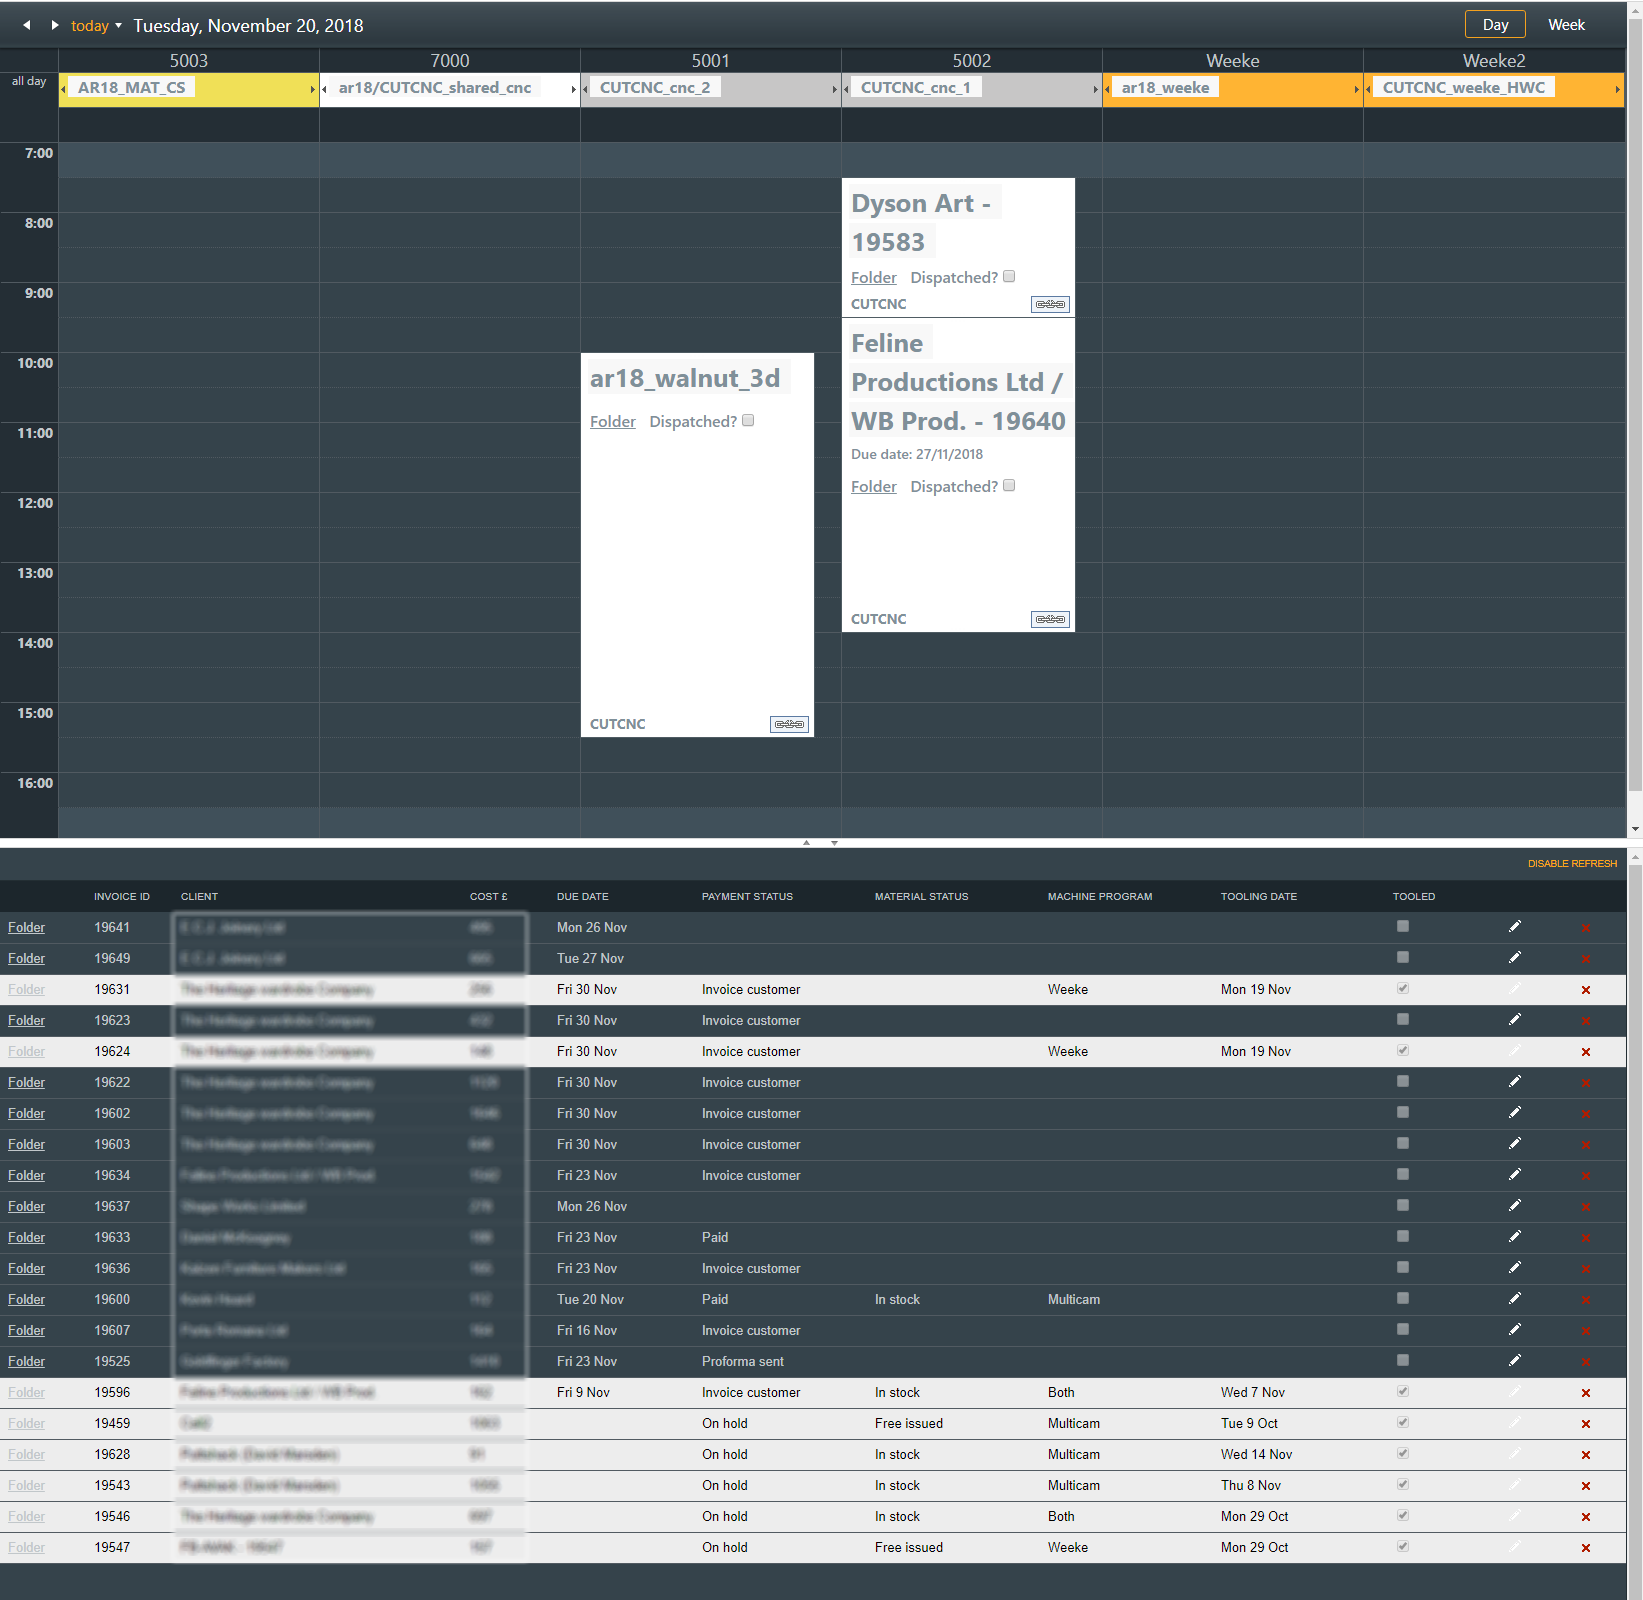This screenshot has width=1643, height=1600.
Task: Click the red delete X for invoice 19547
Action: pos(1585,1548)
